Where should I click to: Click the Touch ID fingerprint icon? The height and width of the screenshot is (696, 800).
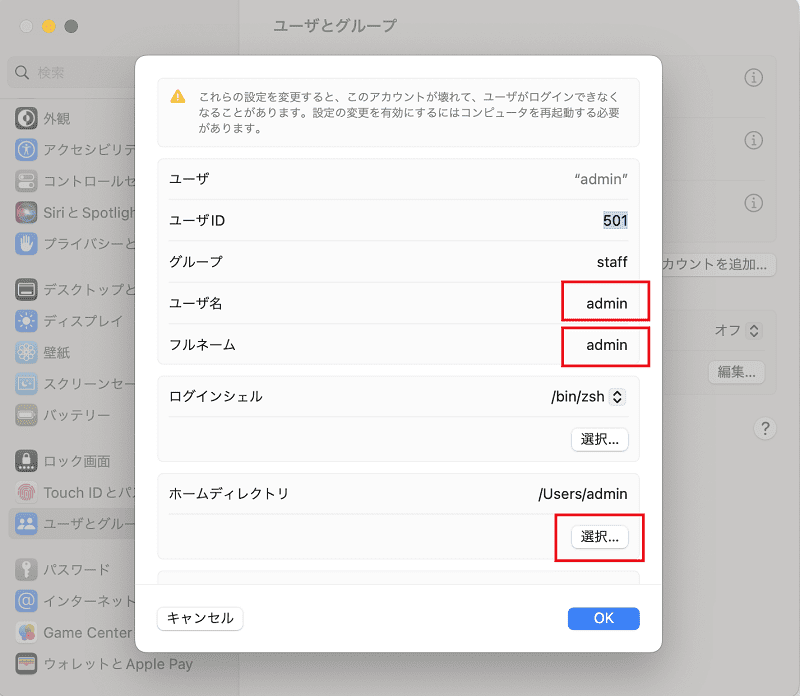tap(26, 492)
